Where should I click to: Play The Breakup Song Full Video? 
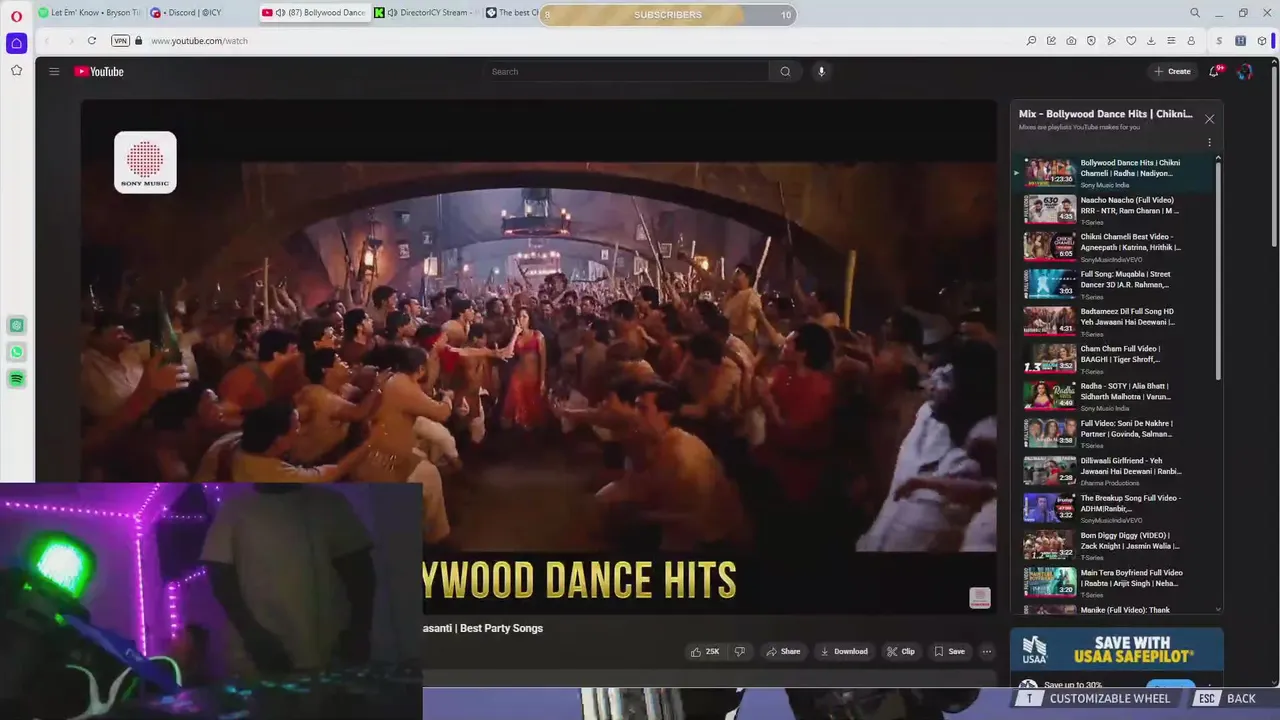pos(1116,508)
